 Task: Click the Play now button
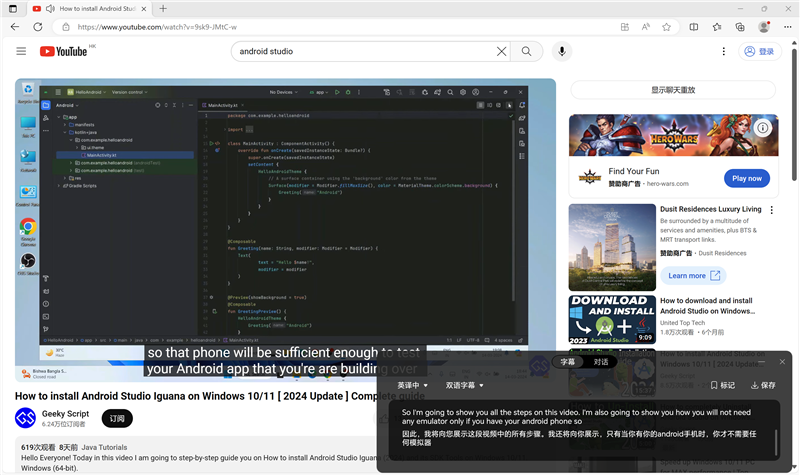point(746,179)
